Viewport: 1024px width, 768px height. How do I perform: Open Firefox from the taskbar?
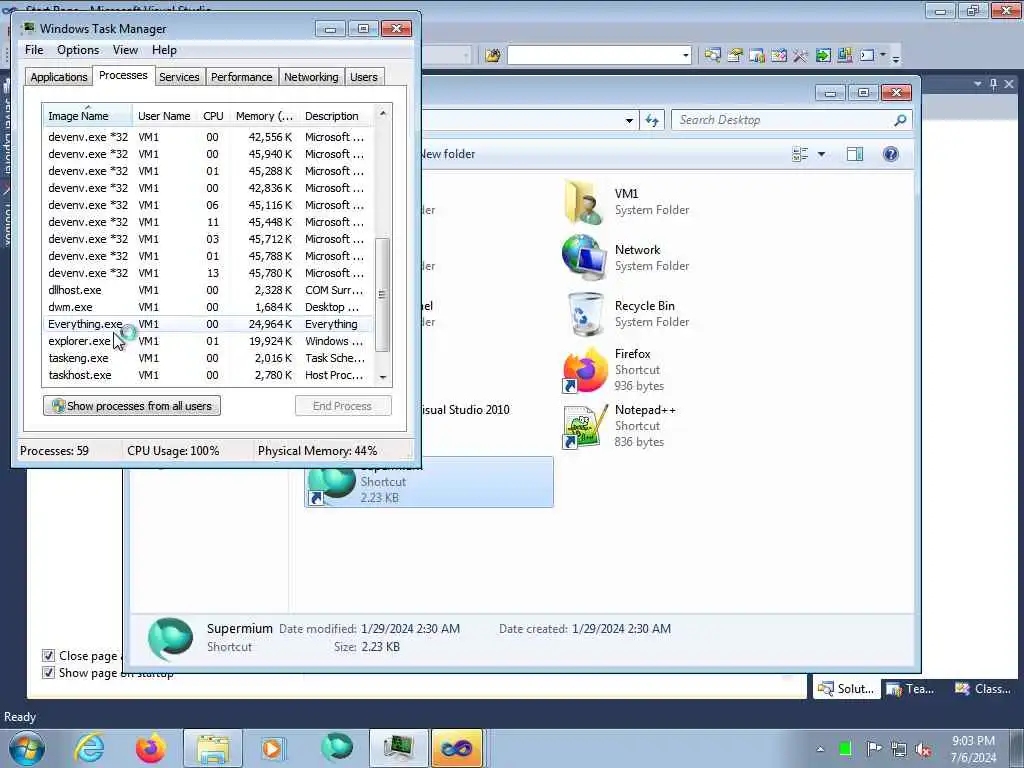(150, 748)
